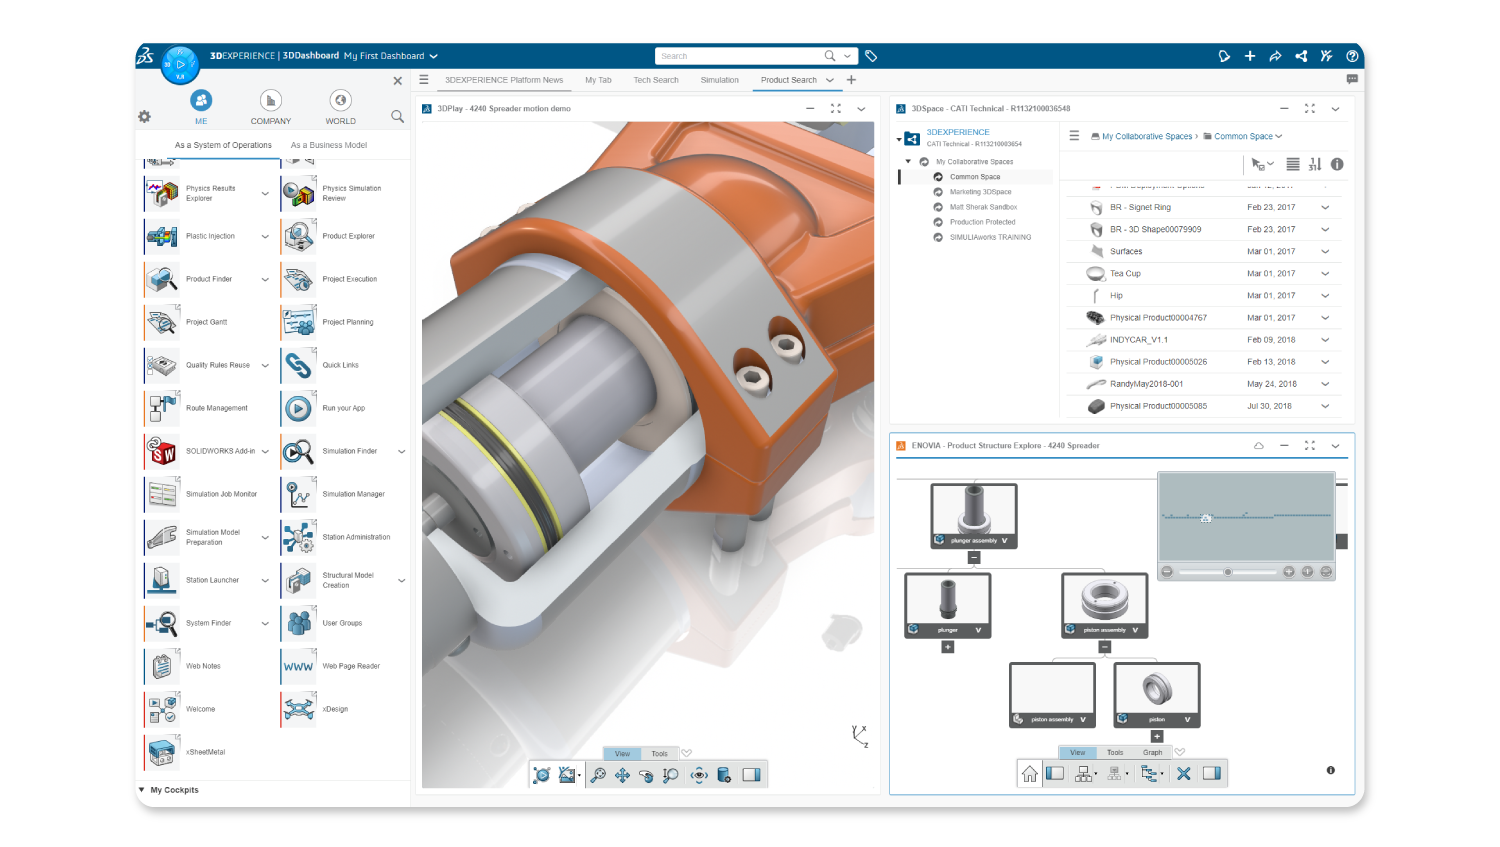
Task: Expand the Physics Results Explorer app chevron
Action: click(x=265, y=193)
